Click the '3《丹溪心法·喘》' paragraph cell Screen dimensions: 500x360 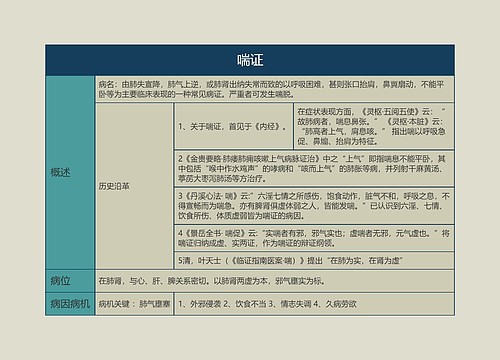pos(314,206)
